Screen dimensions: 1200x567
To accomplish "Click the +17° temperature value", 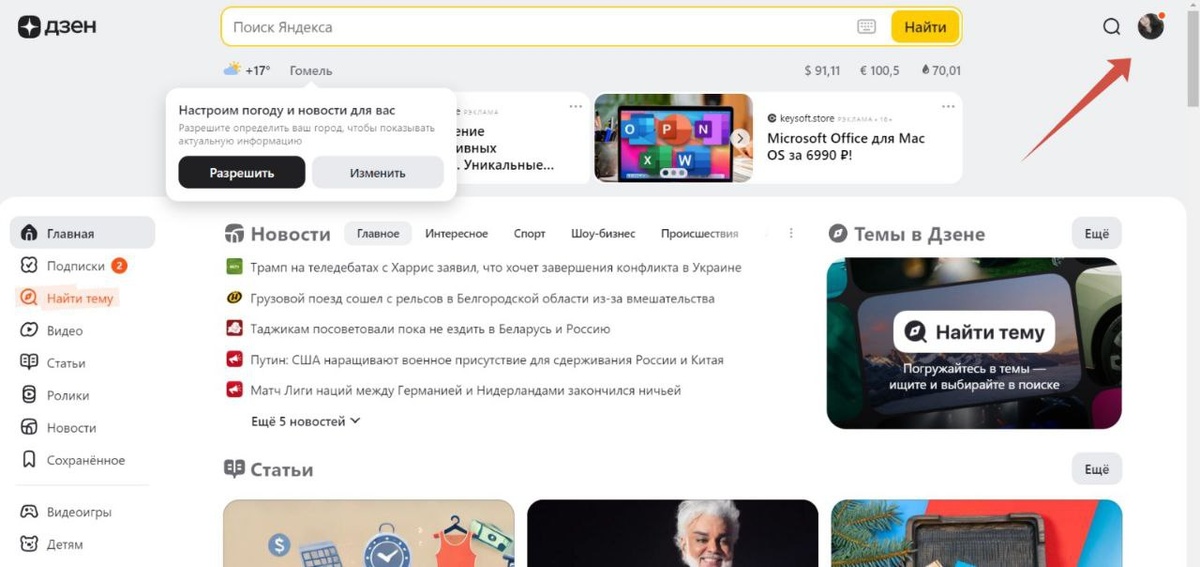I will pos(257,70).
